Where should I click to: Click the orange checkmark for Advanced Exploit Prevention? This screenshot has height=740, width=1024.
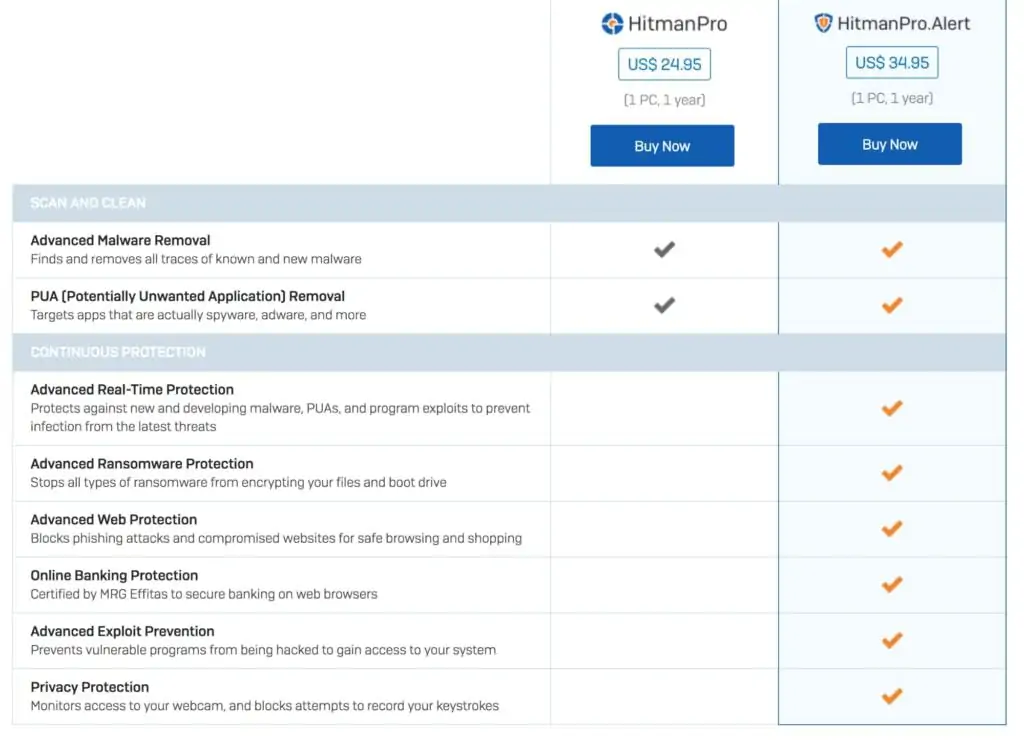(892, 641)
